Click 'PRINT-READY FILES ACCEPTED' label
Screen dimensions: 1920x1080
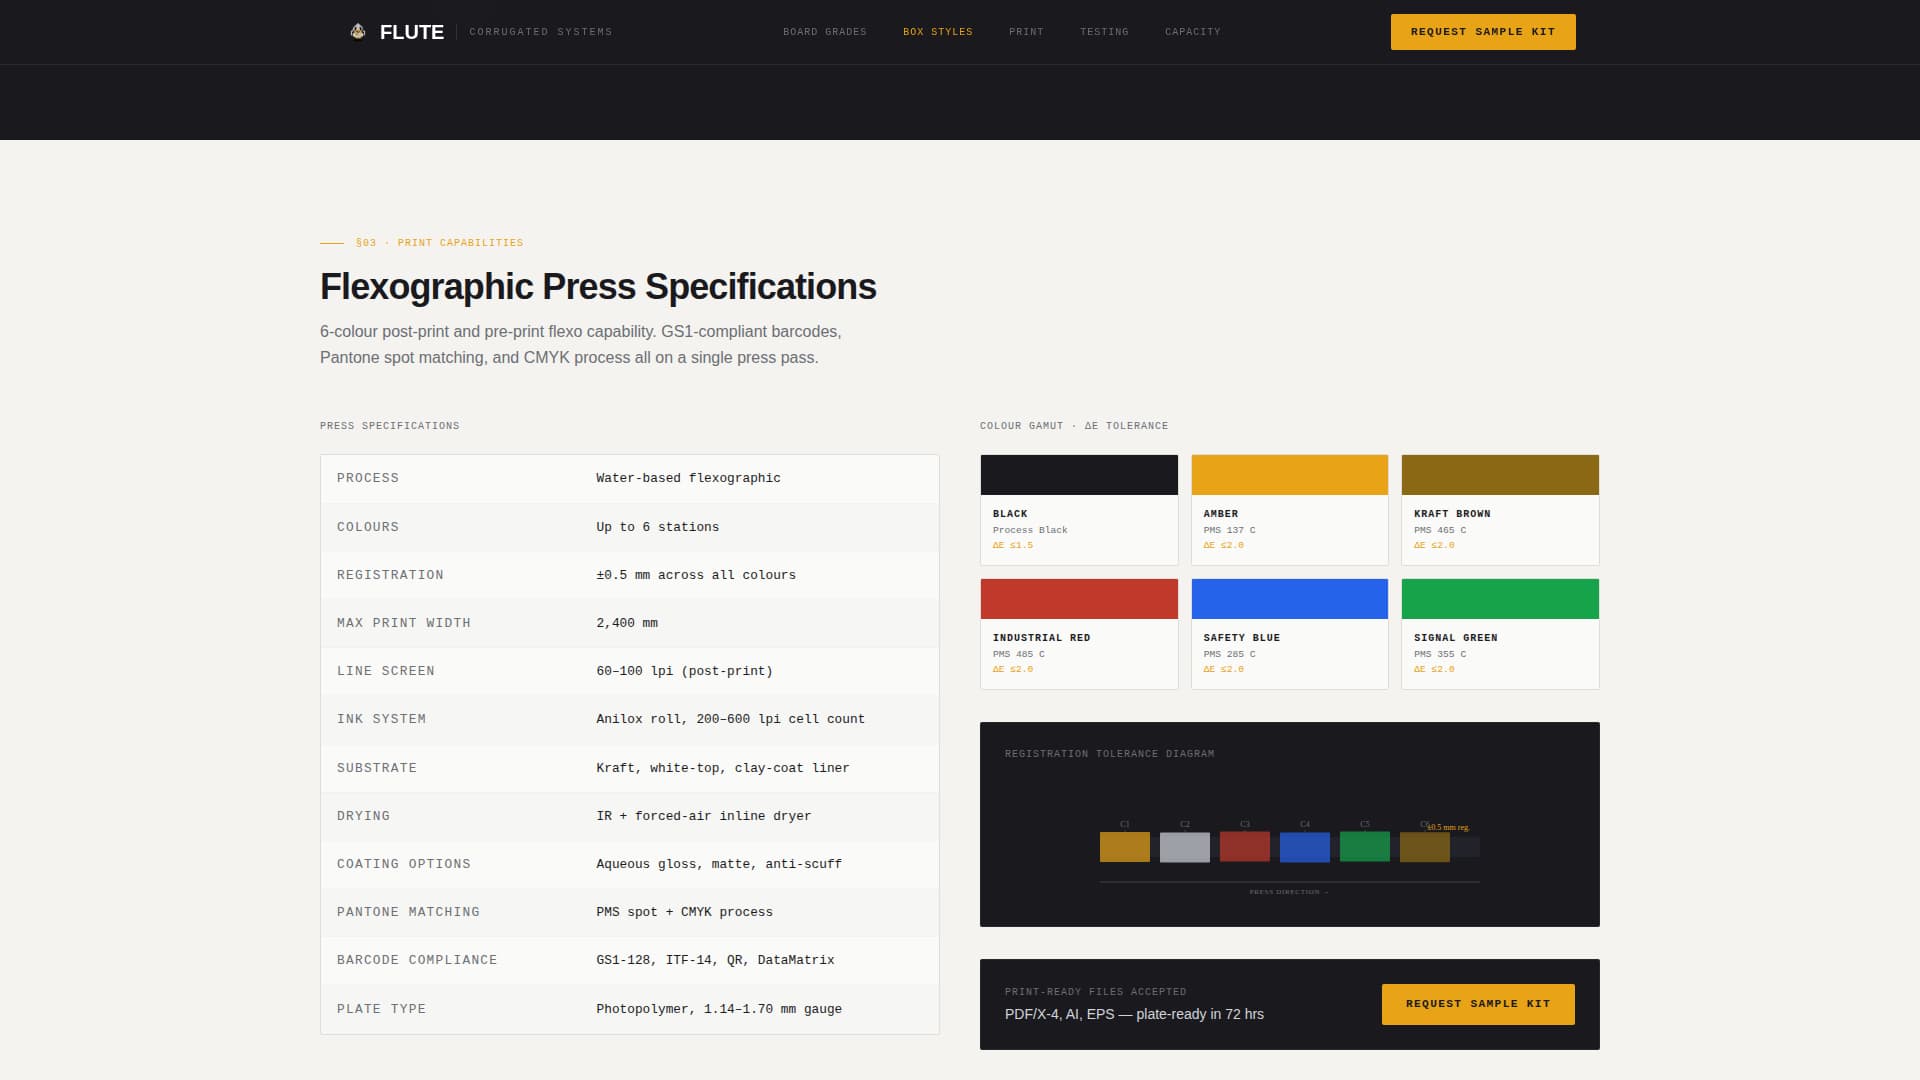1096,992
